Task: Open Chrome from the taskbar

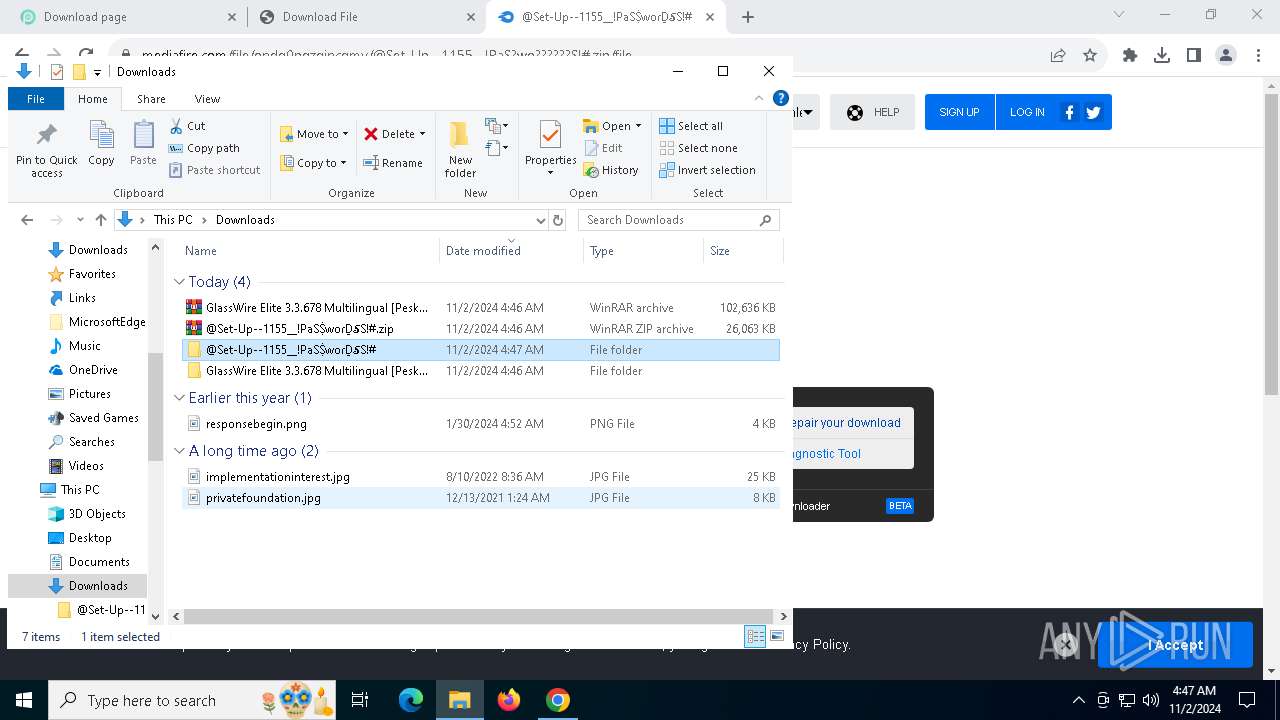Action: (x=558, y=700)
